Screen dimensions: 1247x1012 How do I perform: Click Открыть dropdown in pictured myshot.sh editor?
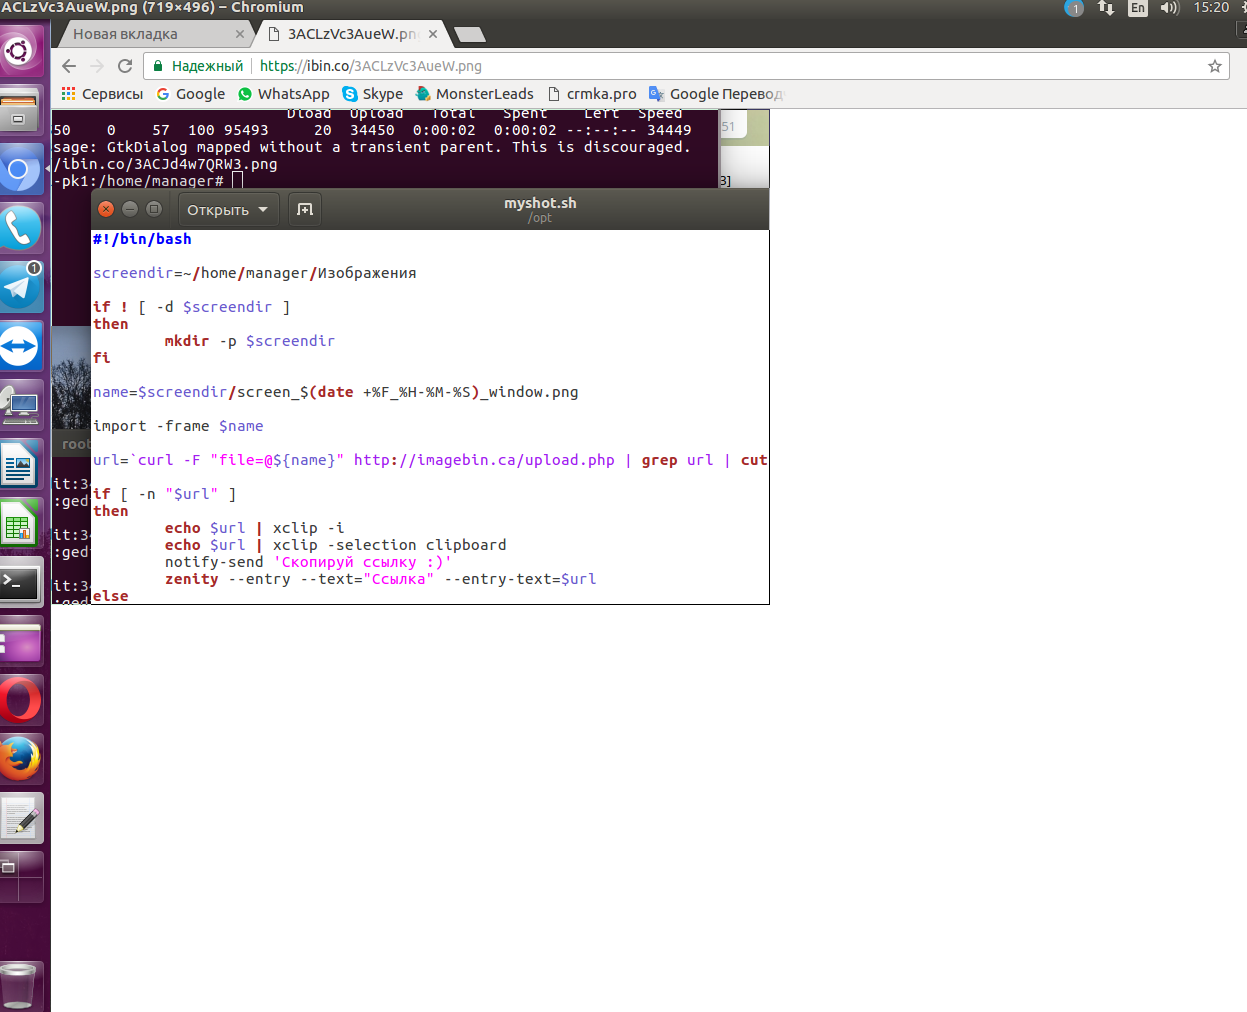tap(228, 210)
